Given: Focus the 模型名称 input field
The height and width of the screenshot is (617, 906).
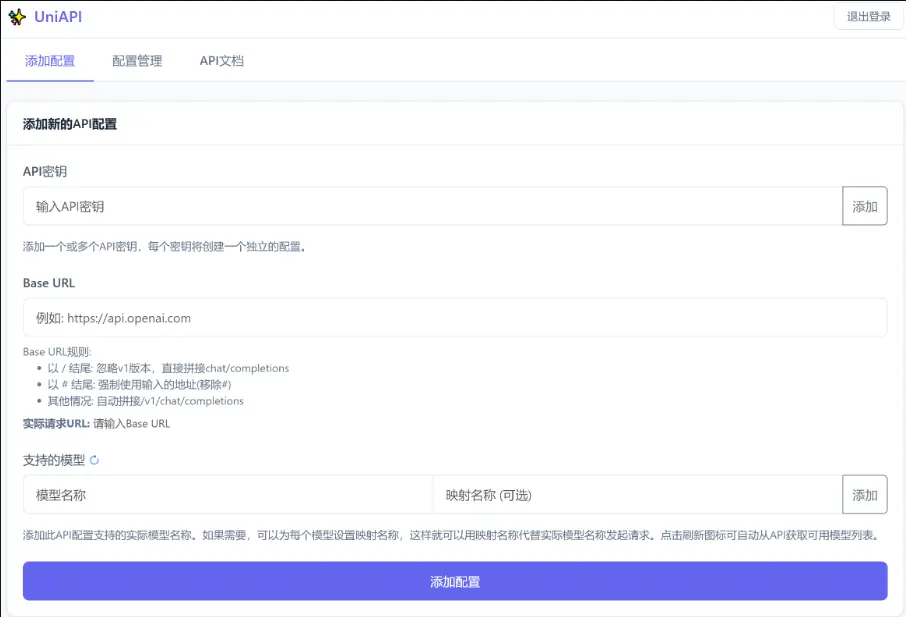Looking at the screenshot, I should click(x=228, y=494).
